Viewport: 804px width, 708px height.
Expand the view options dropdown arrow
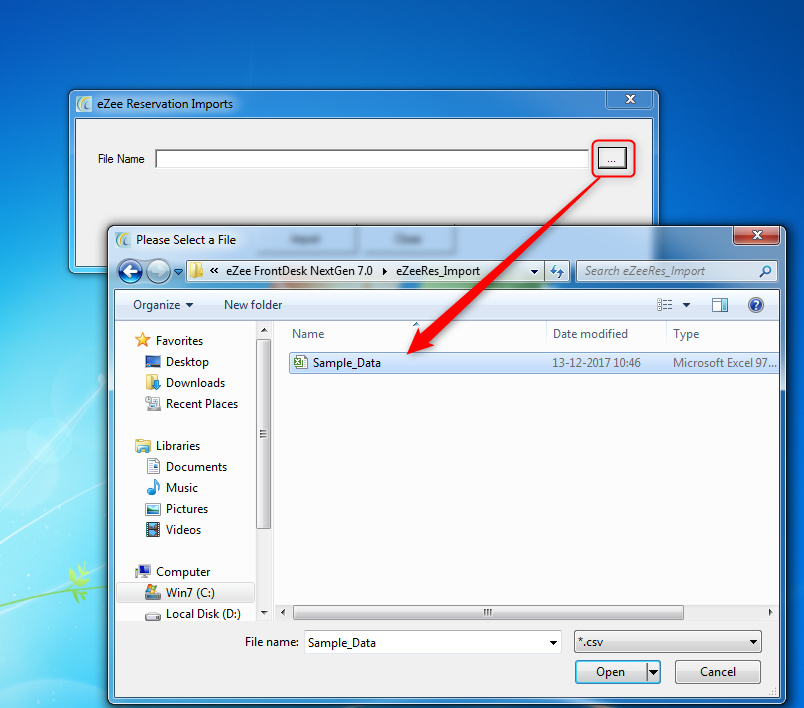(686, 305)
